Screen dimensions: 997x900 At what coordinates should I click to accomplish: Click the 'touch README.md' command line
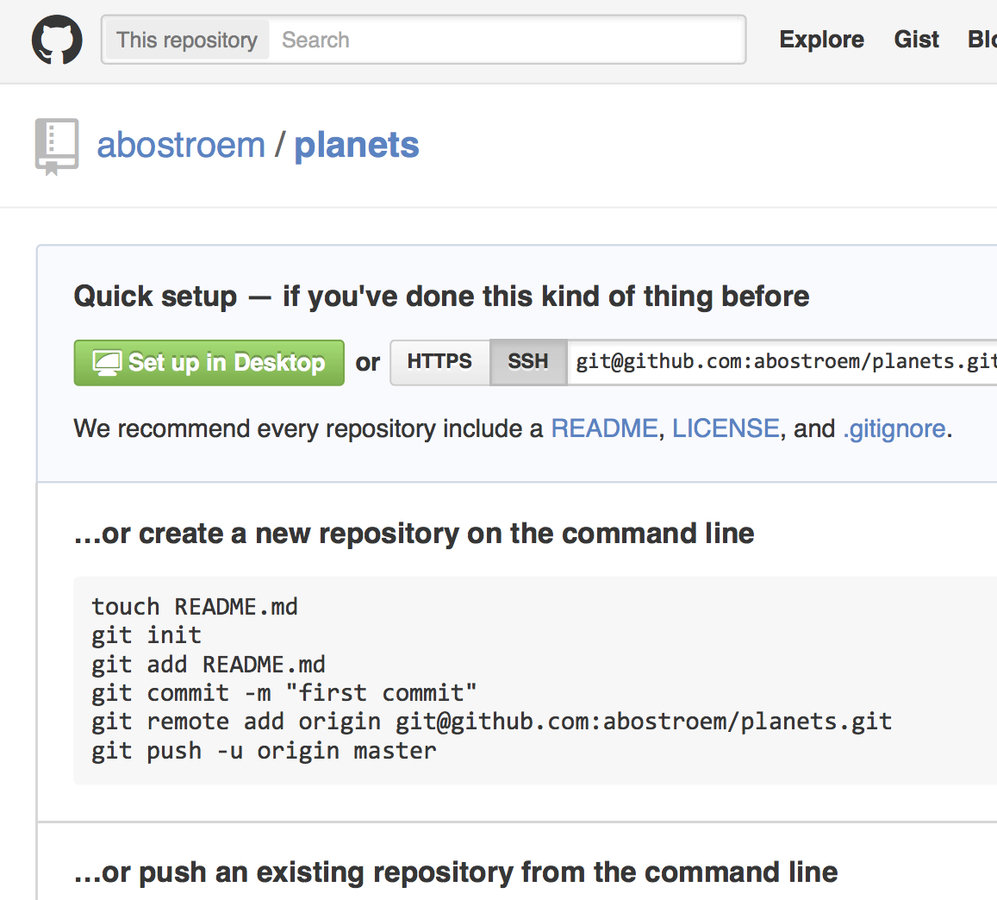pyautogui.click(x=195, y=607)
